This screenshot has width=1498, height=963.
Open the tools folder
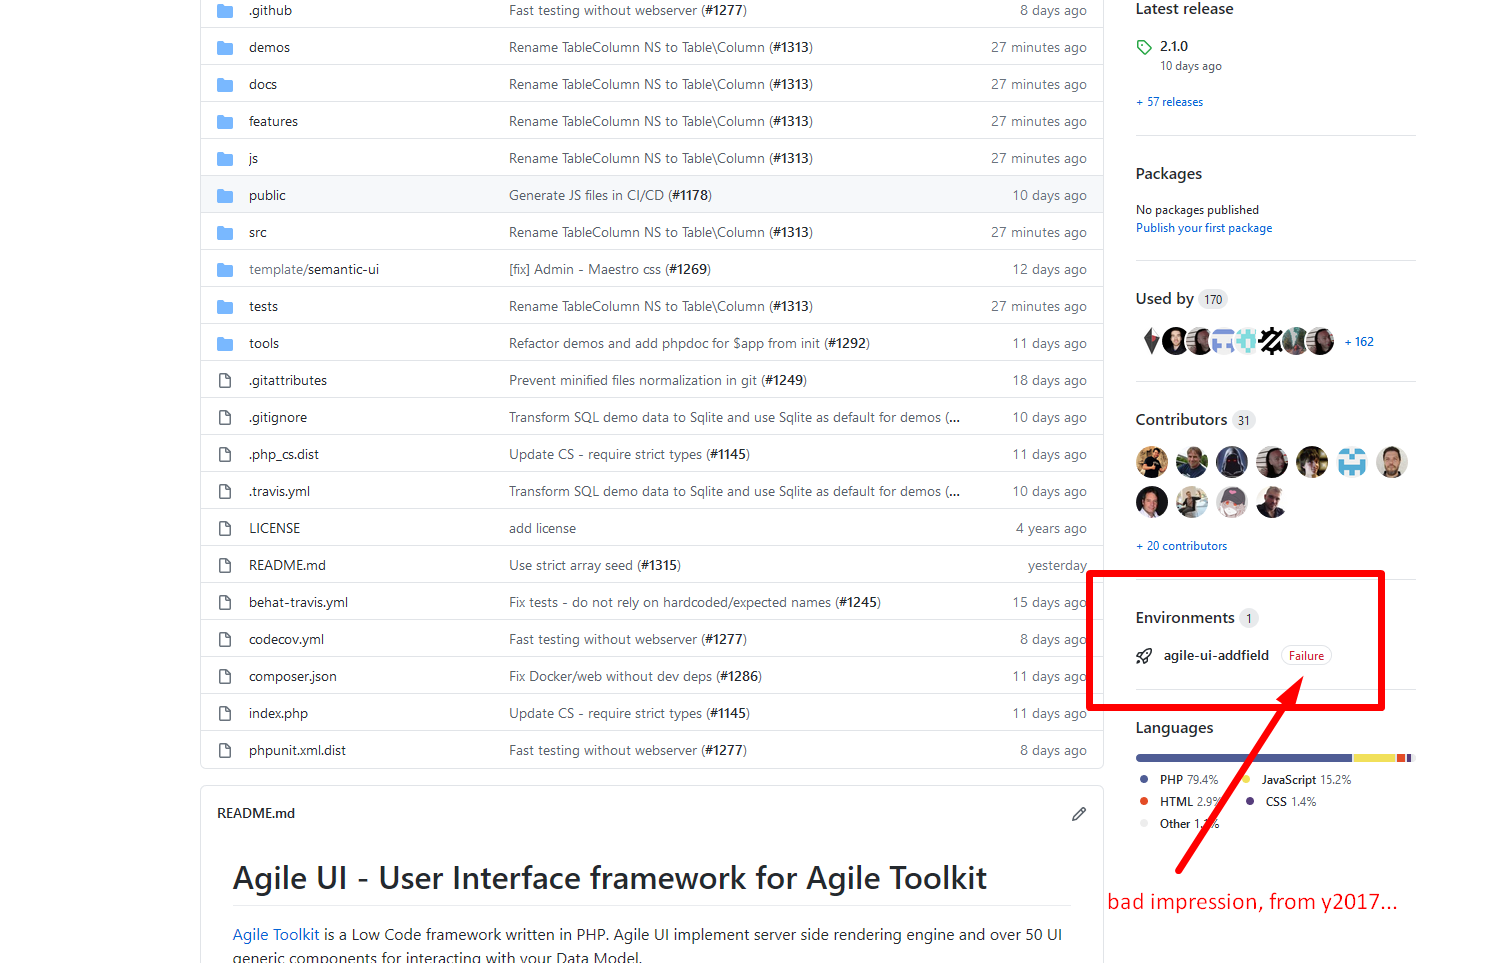pos(263,342)
